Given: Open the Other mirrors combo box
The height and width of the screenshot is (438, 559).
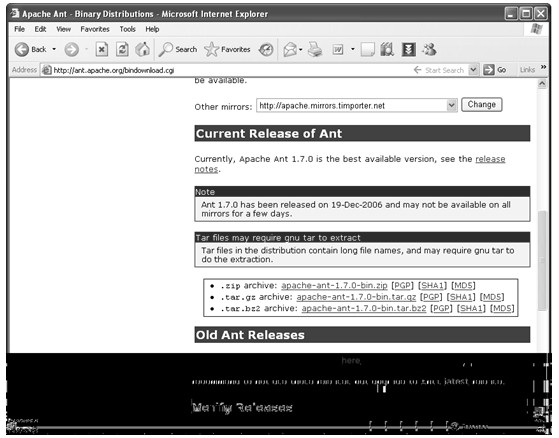Looking at the screenshot, I should 357,105.
